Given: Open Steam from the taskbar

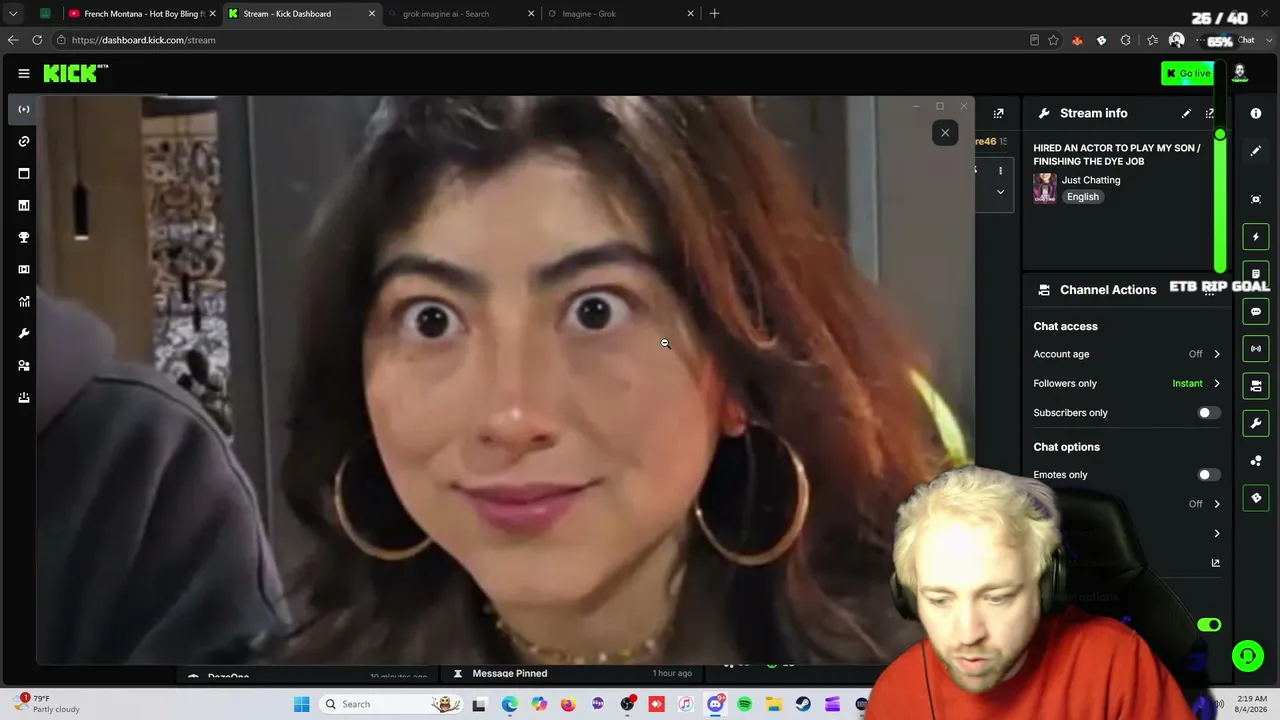Looking at the screenshot, I should [803, 704].
